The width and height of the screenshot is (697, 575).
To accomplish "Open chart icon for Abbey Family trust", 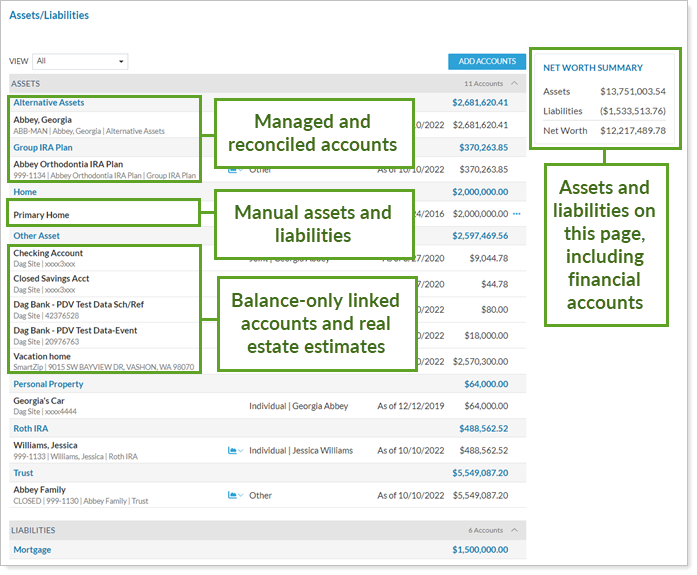I will (233, 495).
